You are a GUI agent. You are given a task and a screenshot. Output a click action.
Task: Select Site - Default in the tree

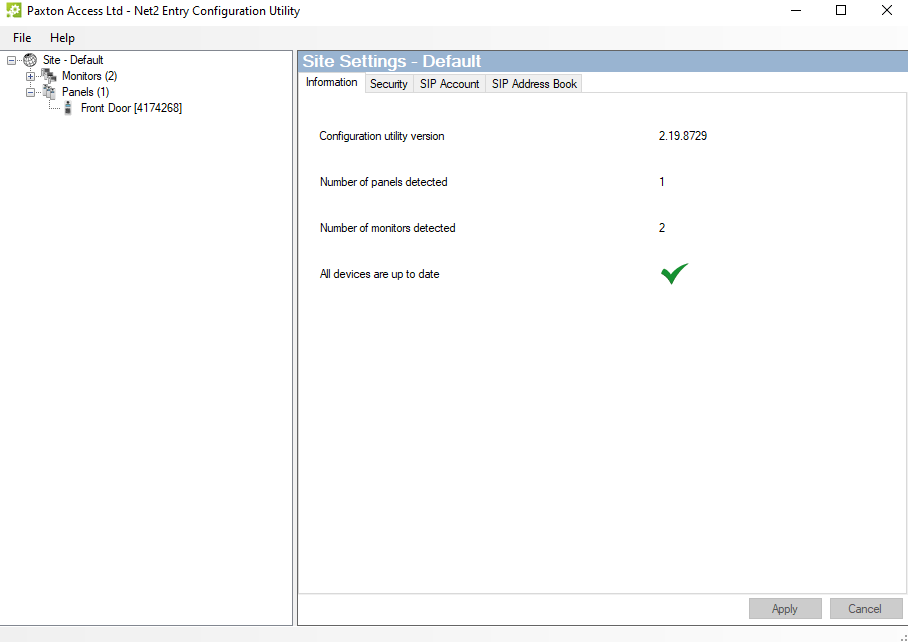(x=73, y=60)
